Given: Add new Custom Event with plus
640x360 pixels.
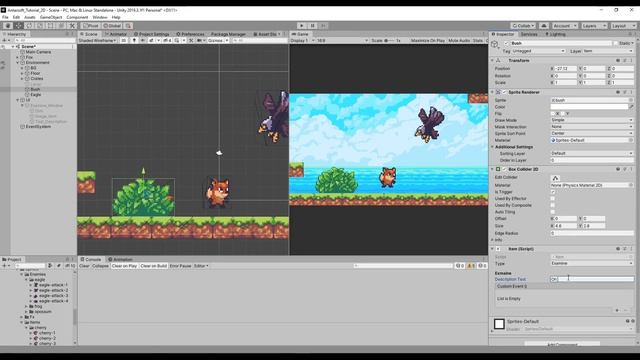Looking at the screenshot, I should coord(617,310).
